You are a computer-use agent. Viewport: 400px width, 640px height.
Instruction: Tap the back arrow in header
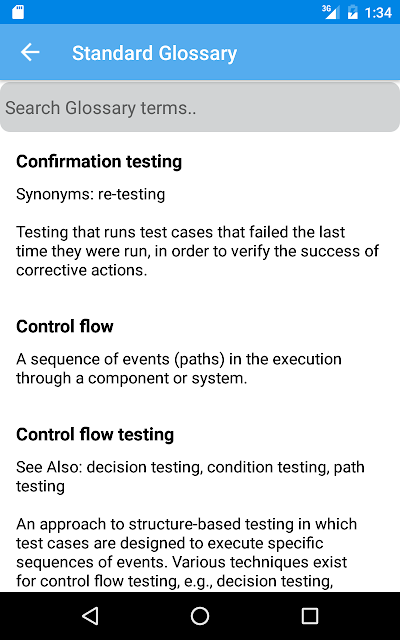point(30,53)
